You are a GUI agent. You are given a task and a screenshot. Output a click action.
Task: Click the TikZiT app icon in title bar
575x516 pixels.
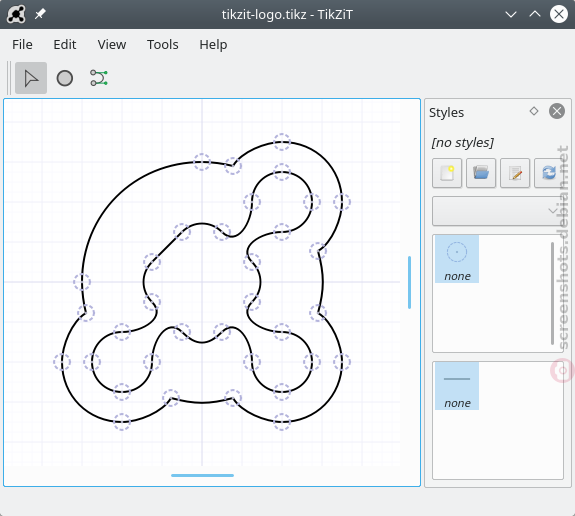tap(16, 14)
